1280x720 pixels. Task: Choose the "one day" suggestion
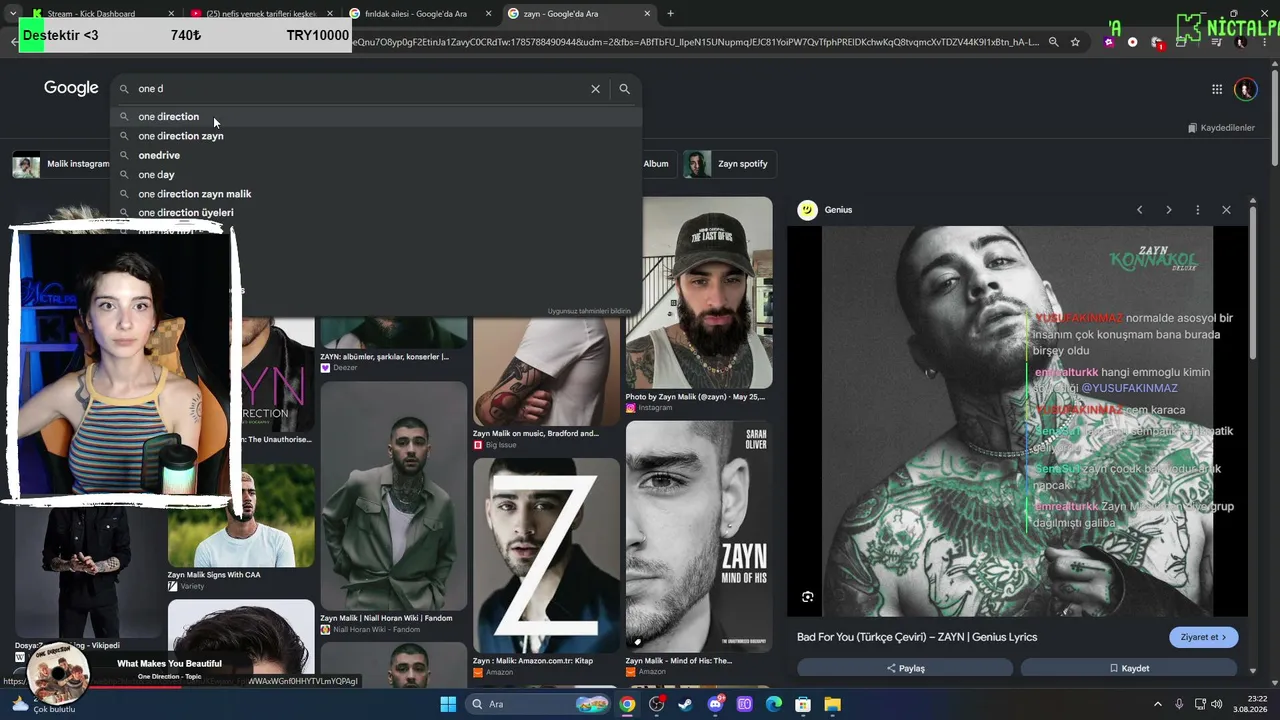coord(375,175)
